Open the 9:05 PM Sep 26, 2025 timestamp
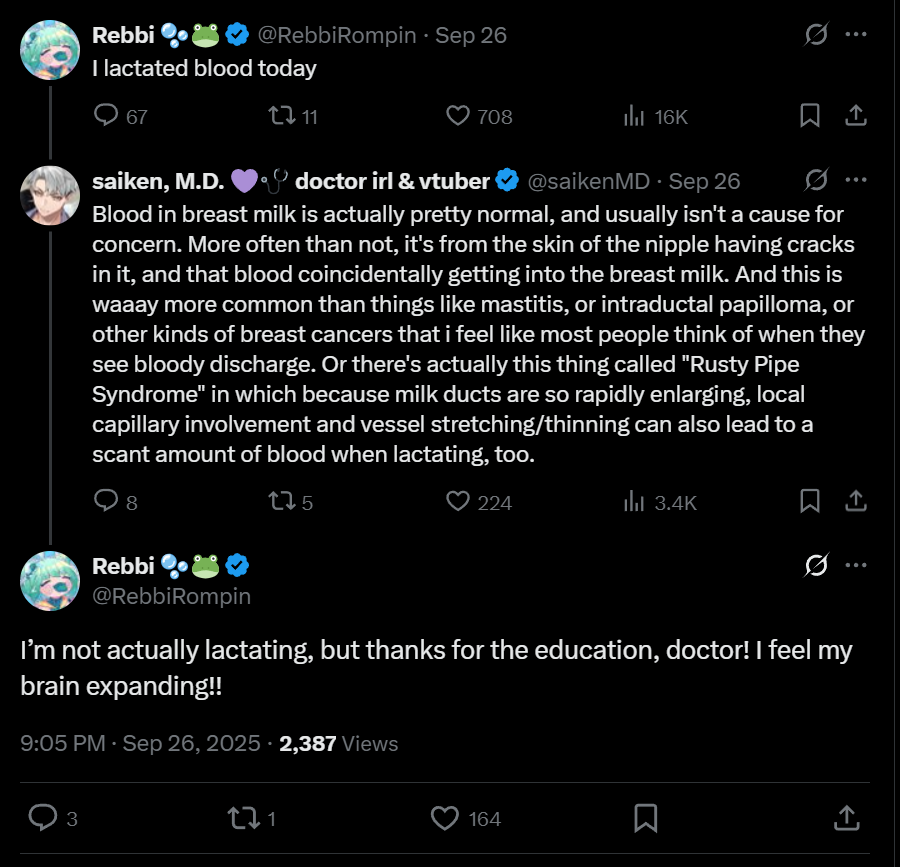This screenshot has width=900, height=867. coord(141,743)
